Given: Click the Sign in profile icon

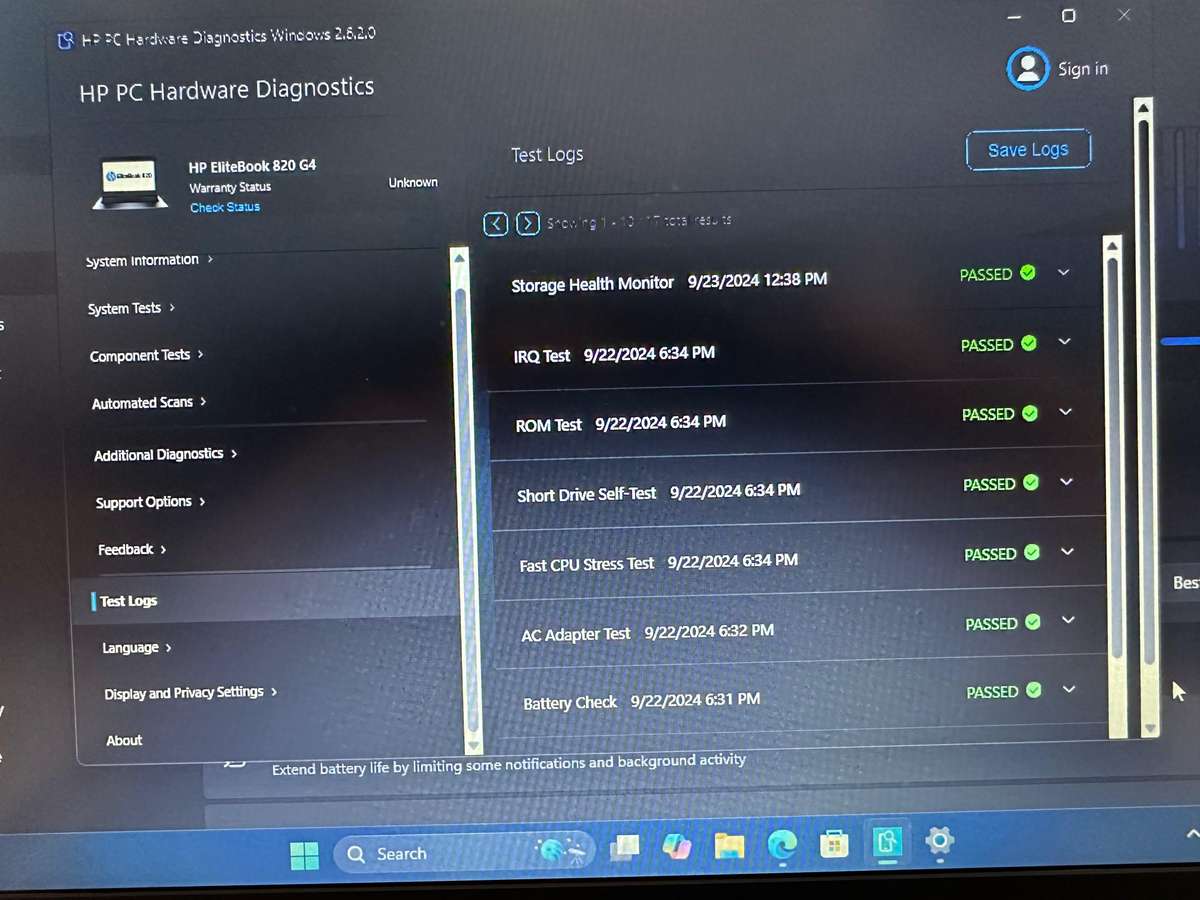Looking at the screenshot, I should tap(1027, 69).
